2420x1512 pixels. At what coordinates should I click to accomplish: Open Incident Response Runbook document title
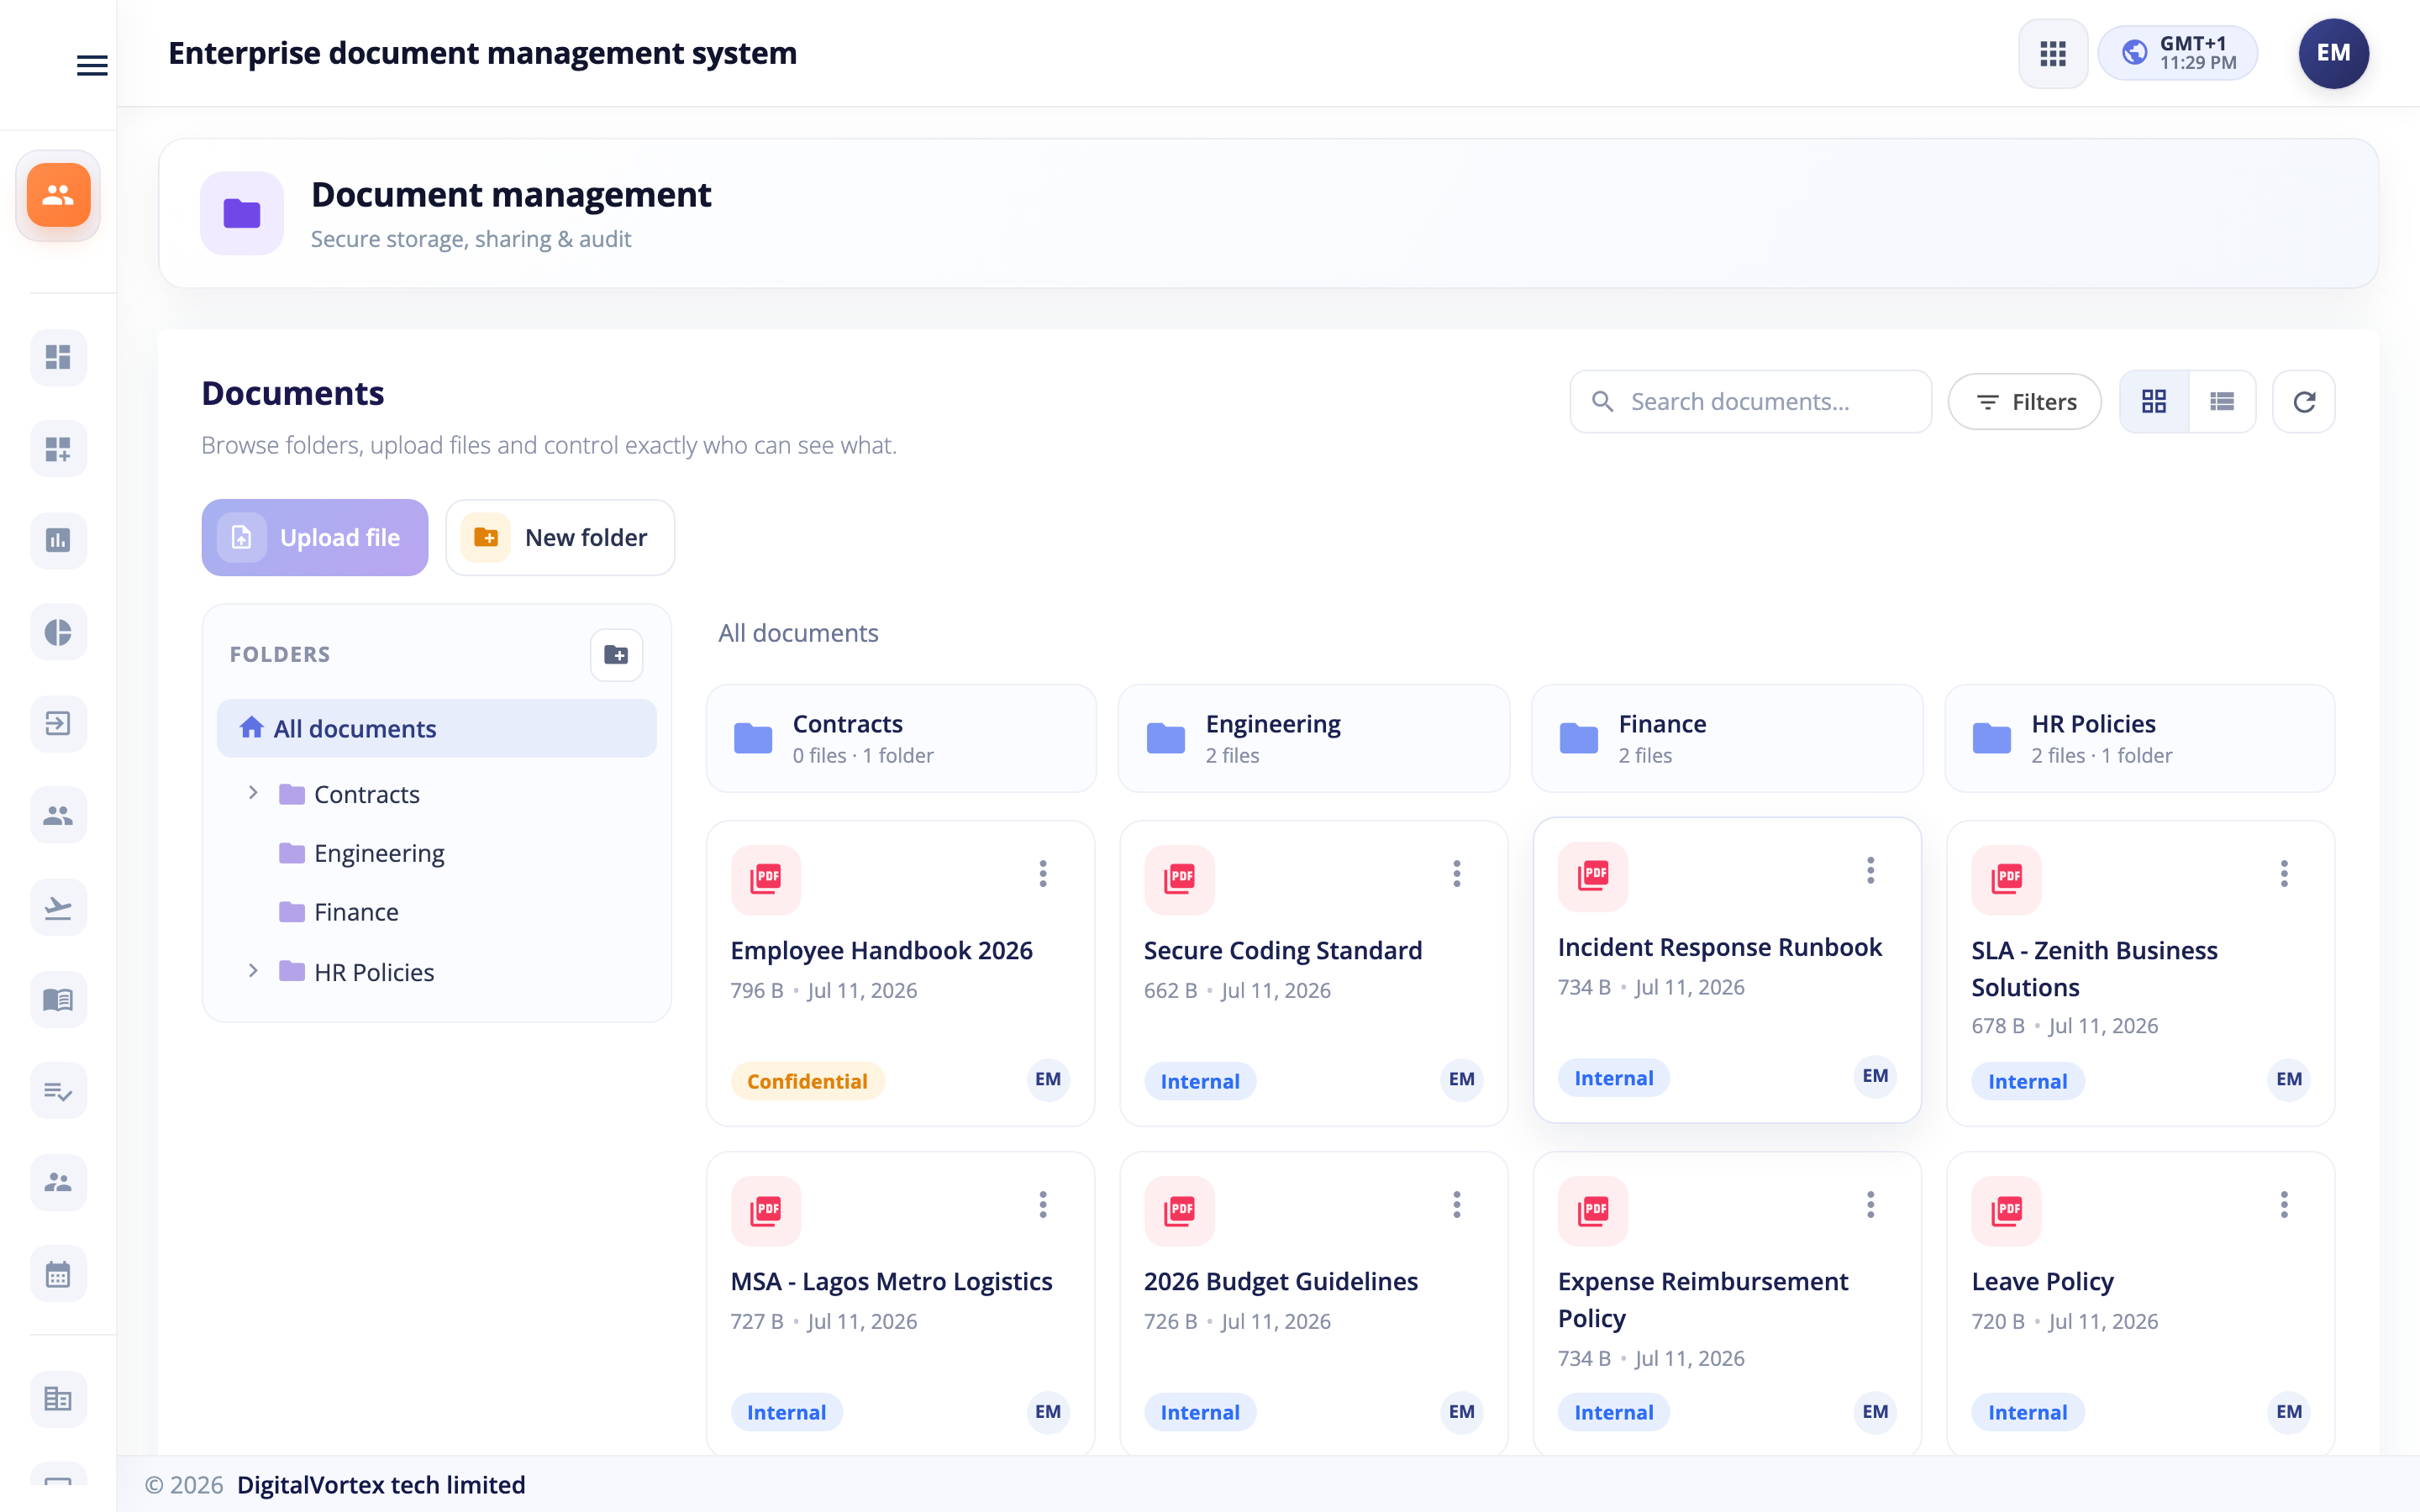(x=1720, y=947)
